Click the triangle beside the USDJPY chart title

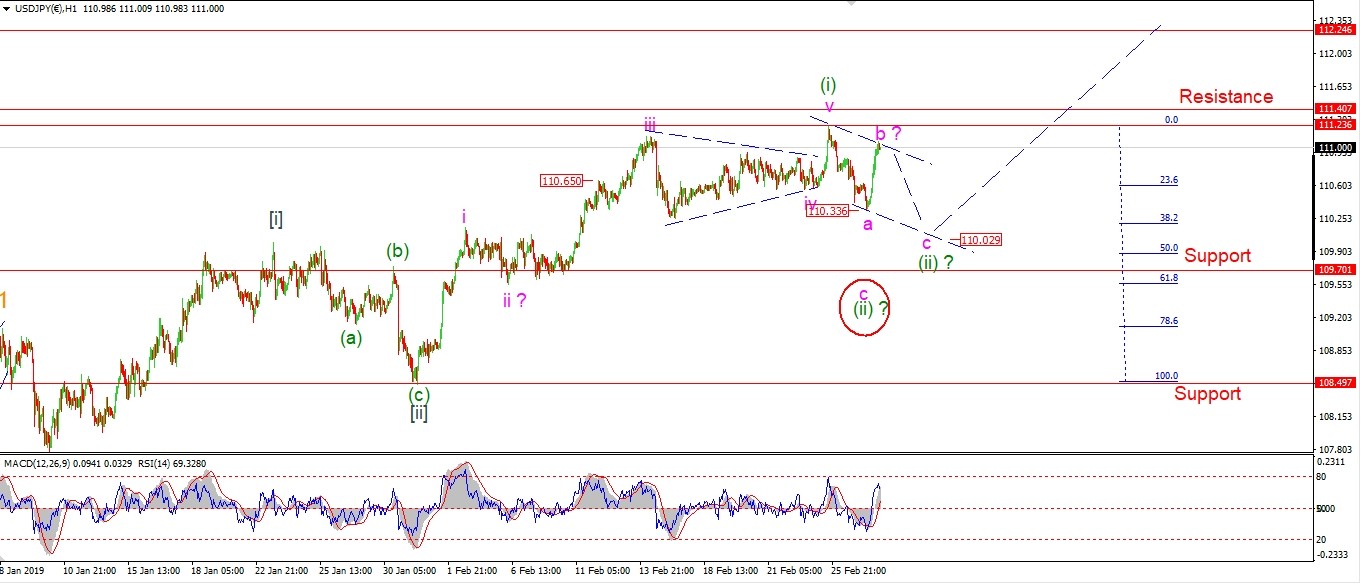(7, 8)
